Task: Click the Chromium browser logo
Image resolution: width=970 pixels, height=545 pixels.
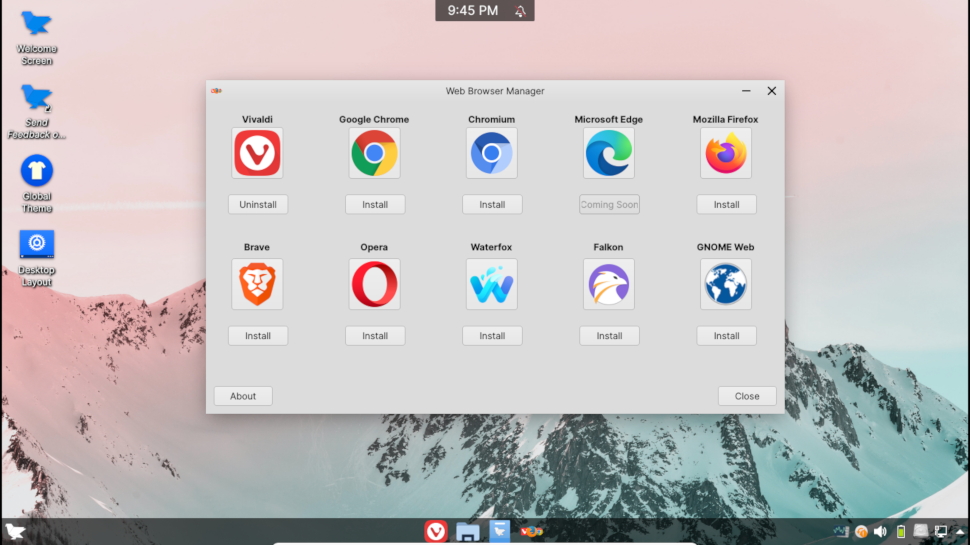Action: click(492, 153)
